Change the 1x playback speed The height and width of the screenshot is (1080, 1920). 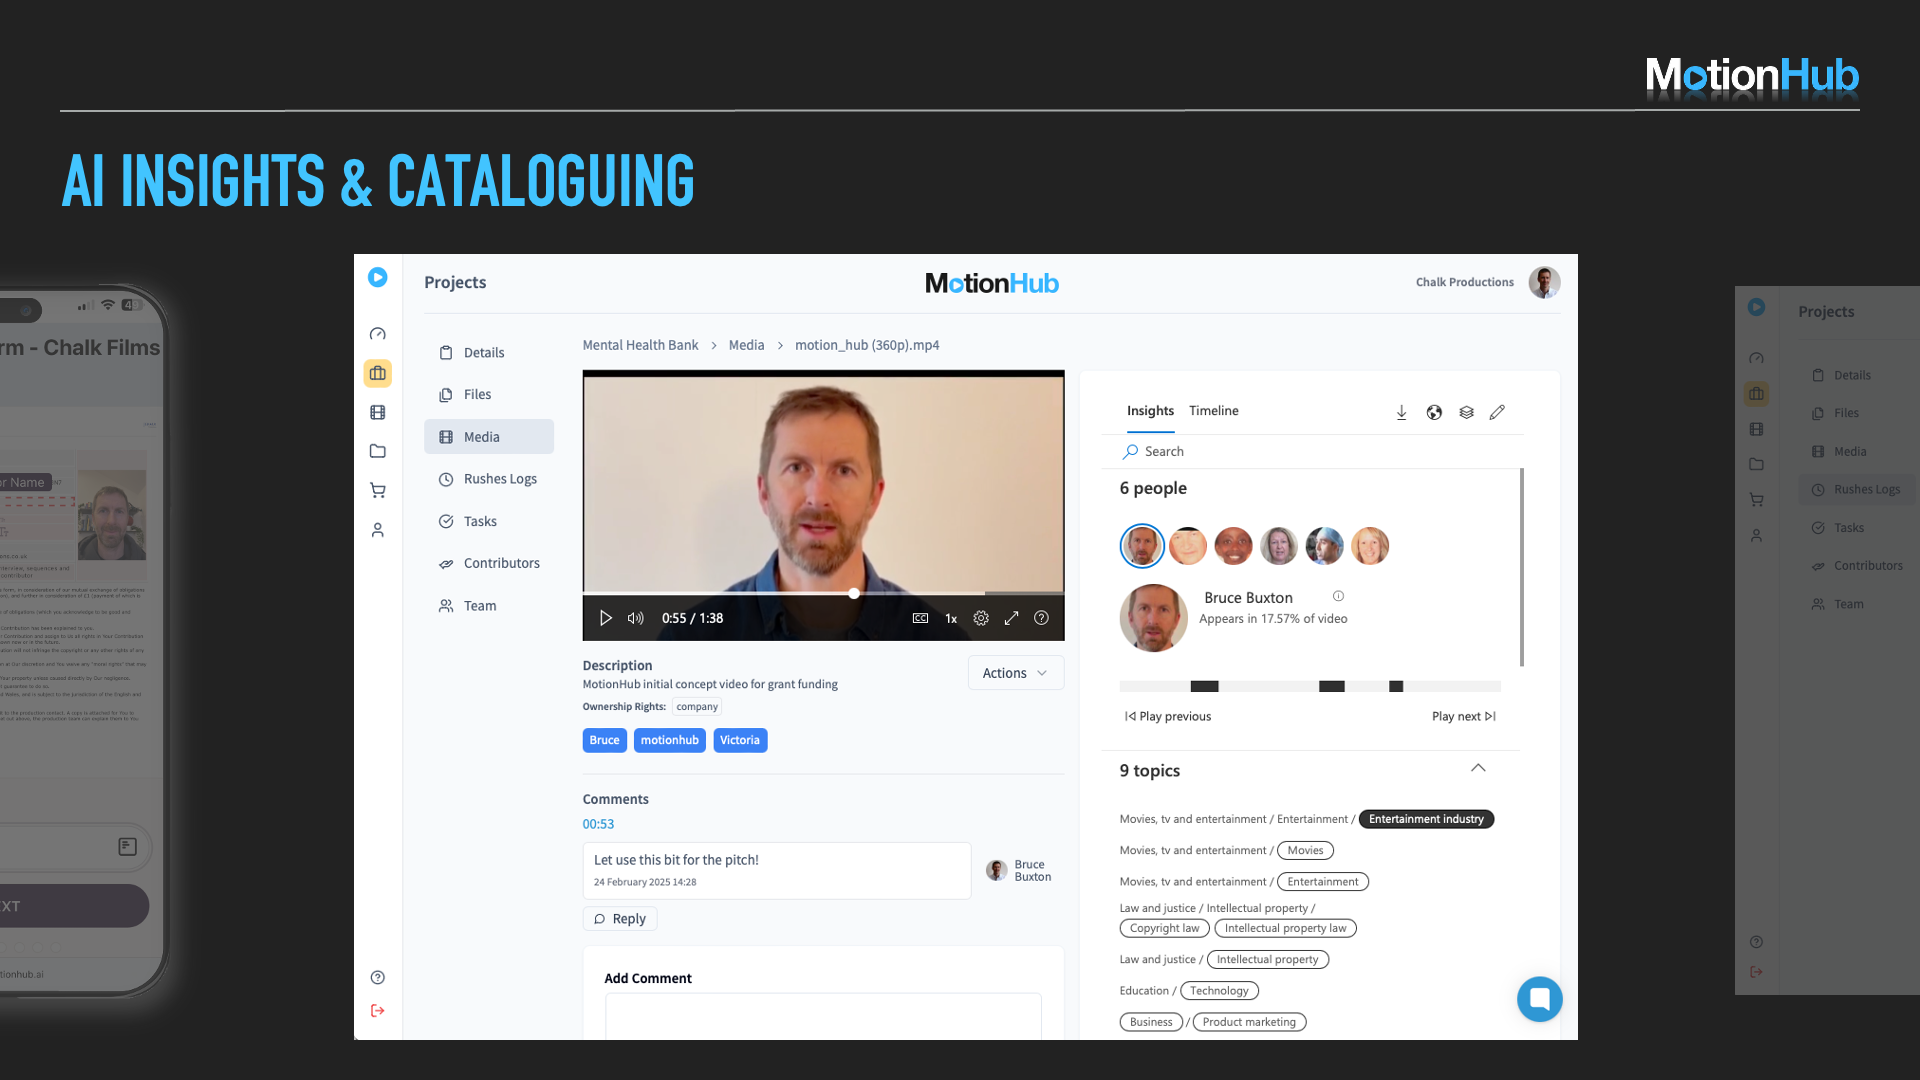click(951, 618)
